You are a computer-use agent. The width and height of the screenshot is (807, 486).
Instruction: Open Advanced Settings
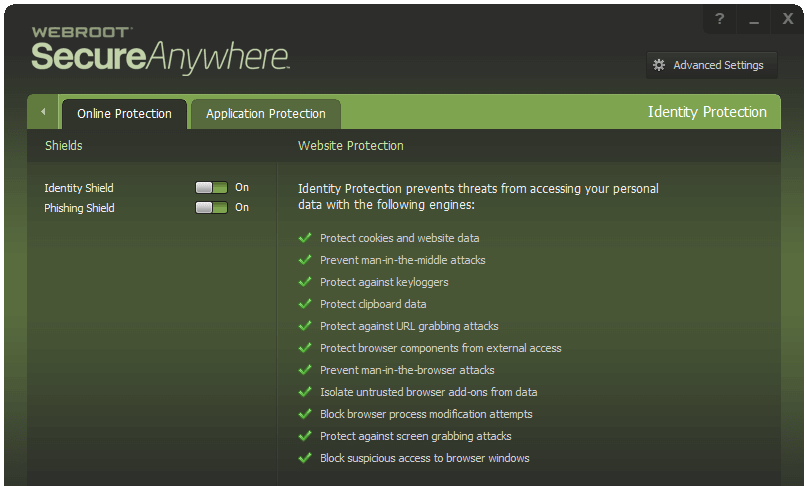pyautogui.click(x=711, y=65)
